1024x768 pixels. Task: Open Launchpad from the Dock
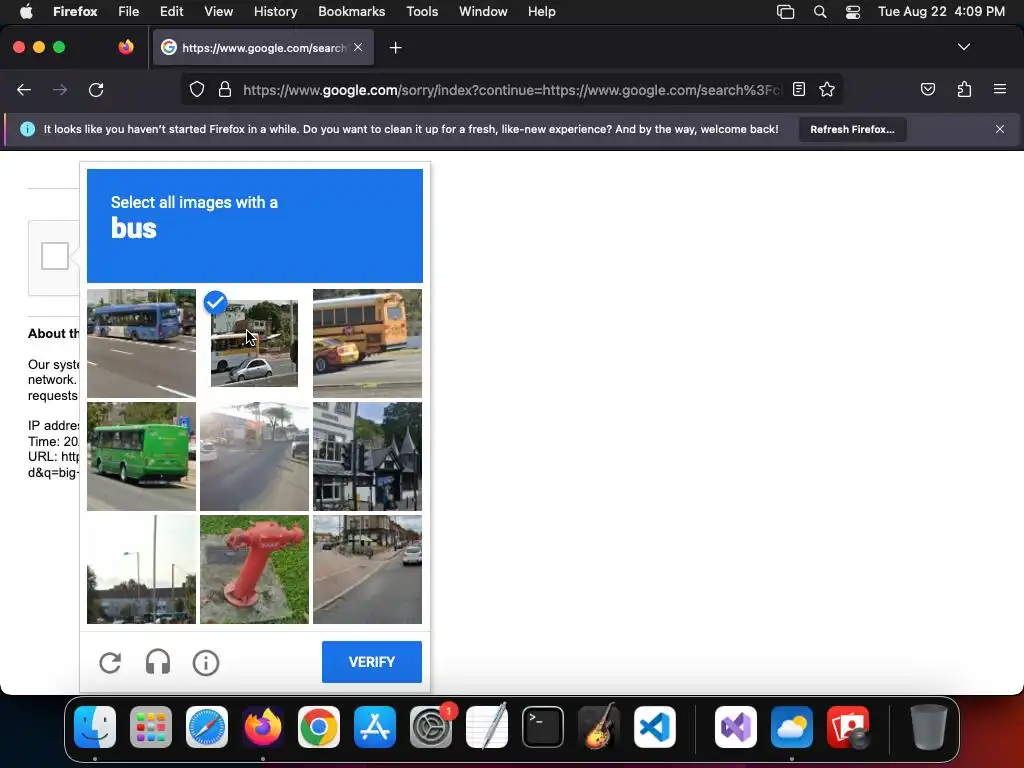pos(151,726)
